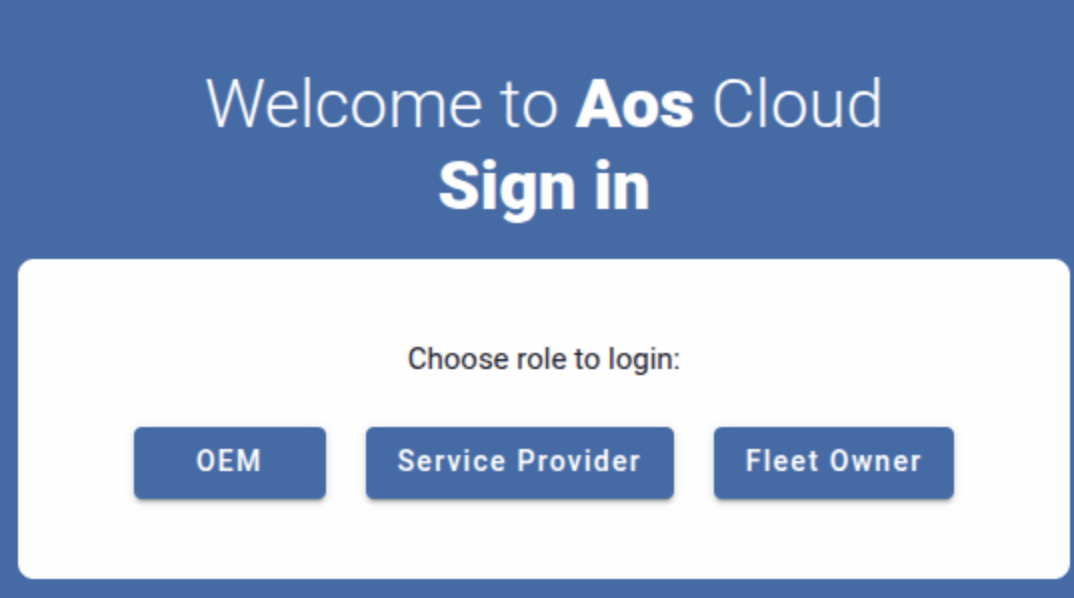
Task: Click the word "role" in the login prompt
Action: [540, 359]
